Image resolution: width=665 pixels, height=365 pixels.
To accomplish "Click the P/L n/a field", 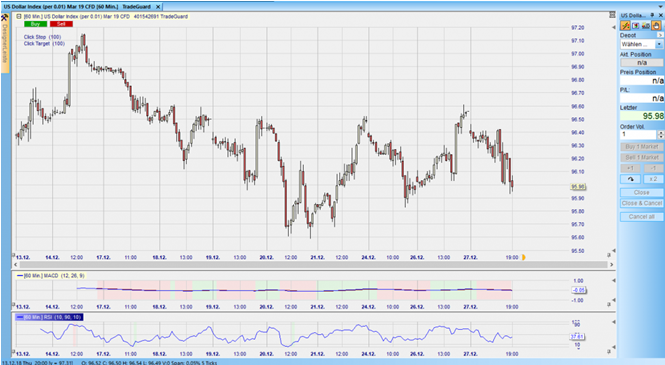I will point(642,98).
